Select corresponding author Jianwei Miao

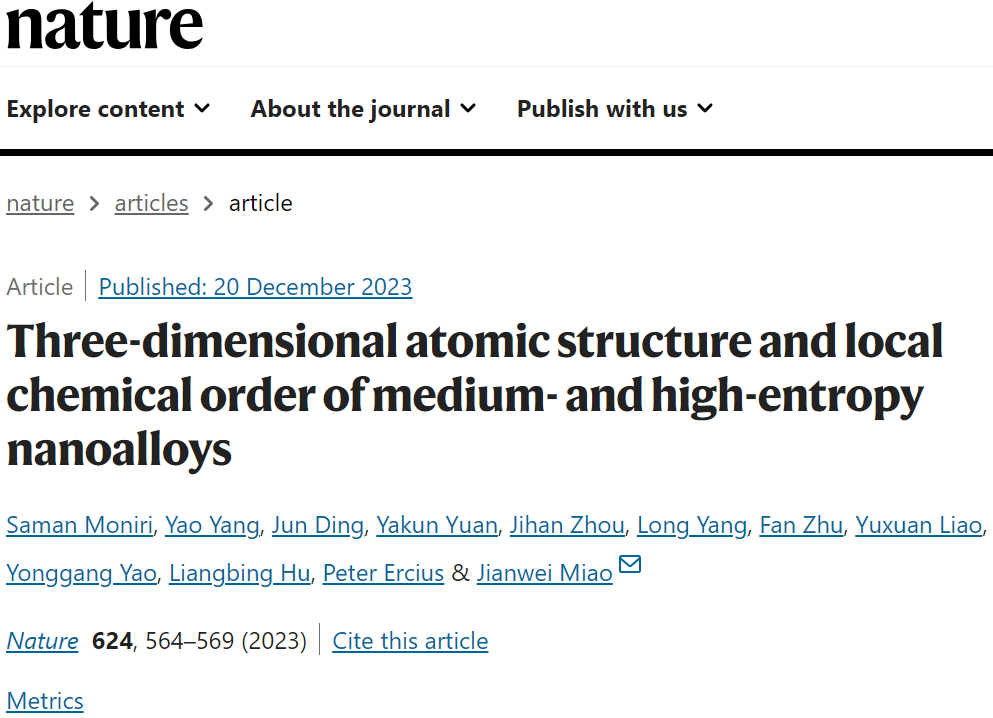coord(545,573)
